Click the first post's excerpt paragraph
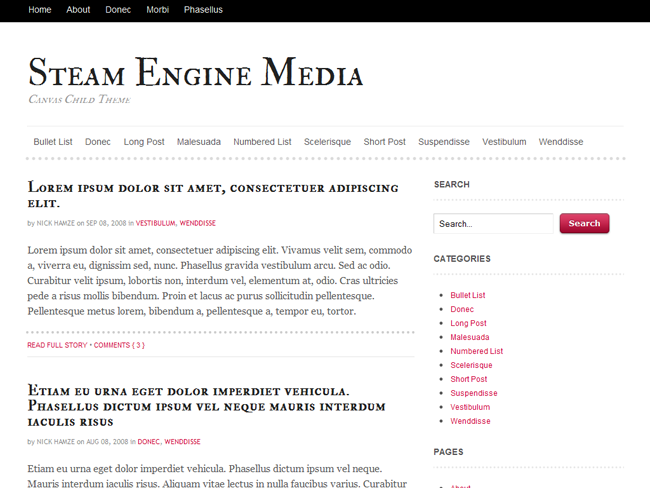Screen dimensions: 650x488 coord(220,281)
